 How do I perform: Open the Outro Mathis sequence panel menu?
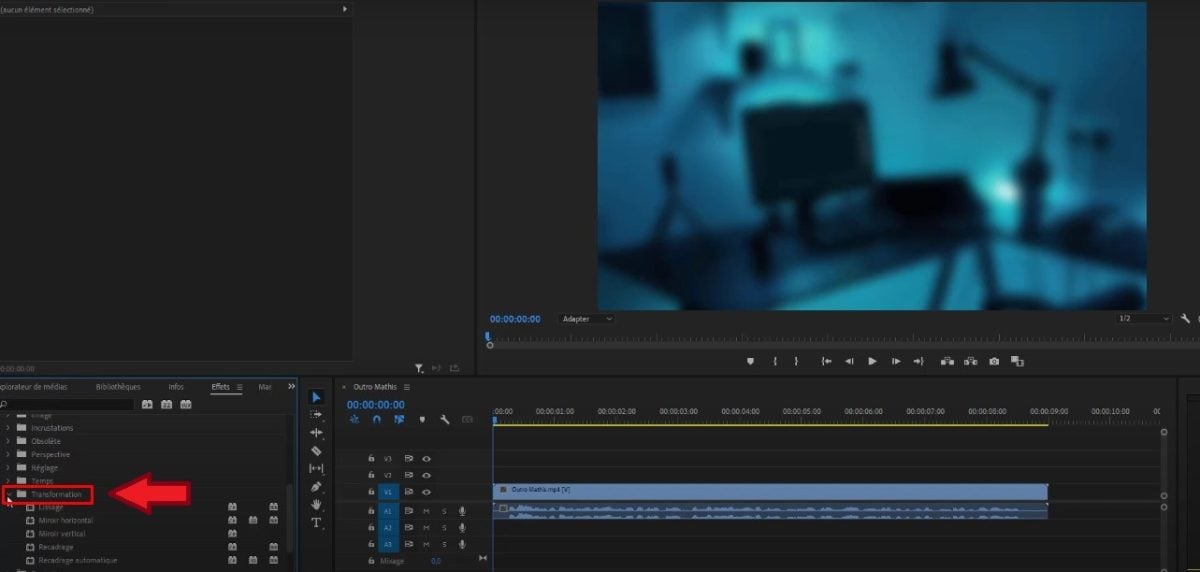point(407,387)
